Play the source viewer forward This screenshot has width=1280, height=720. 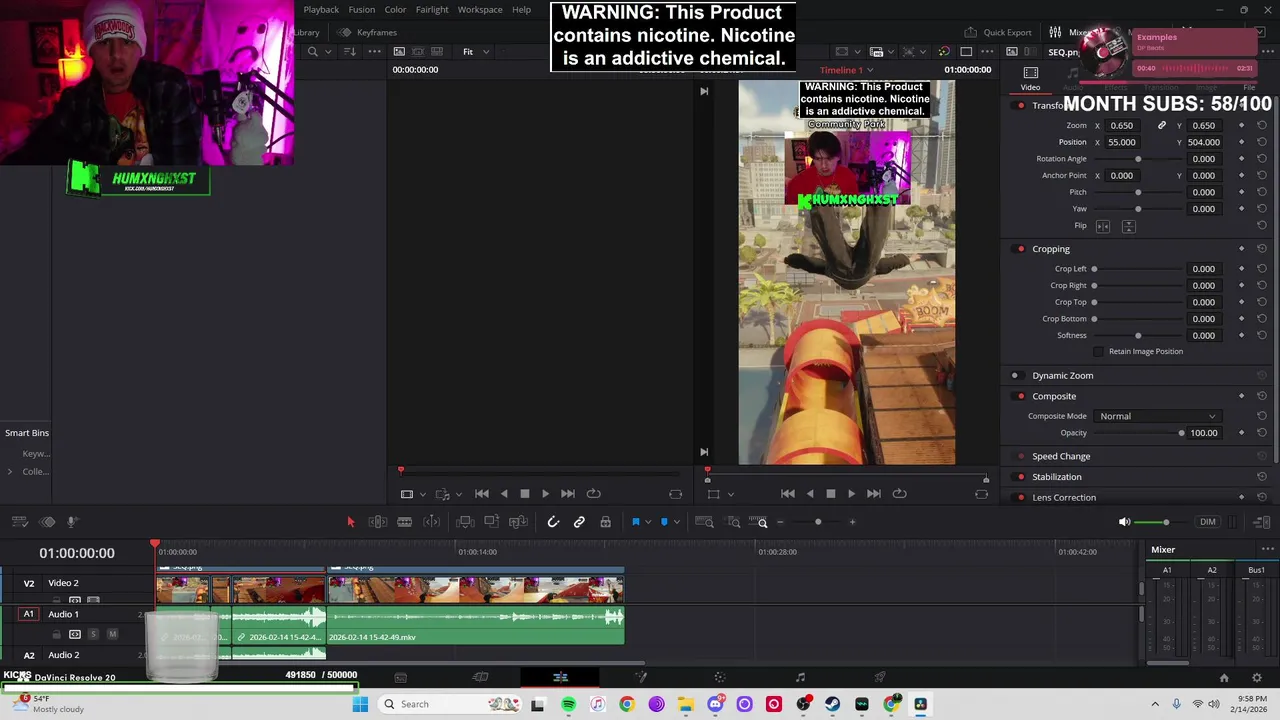(x=545, y=494)
